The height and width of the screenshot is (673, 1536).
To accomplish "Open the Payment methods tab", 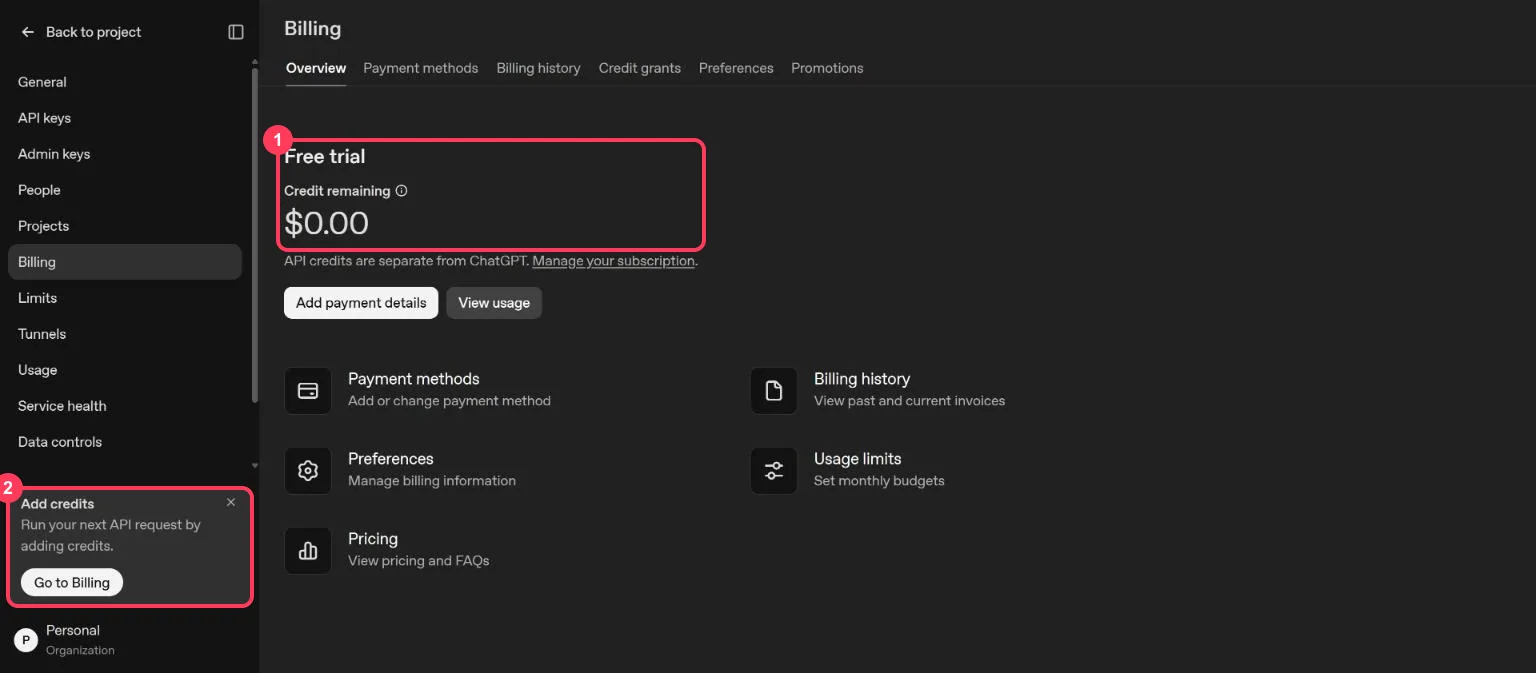I will pos(421,68).
